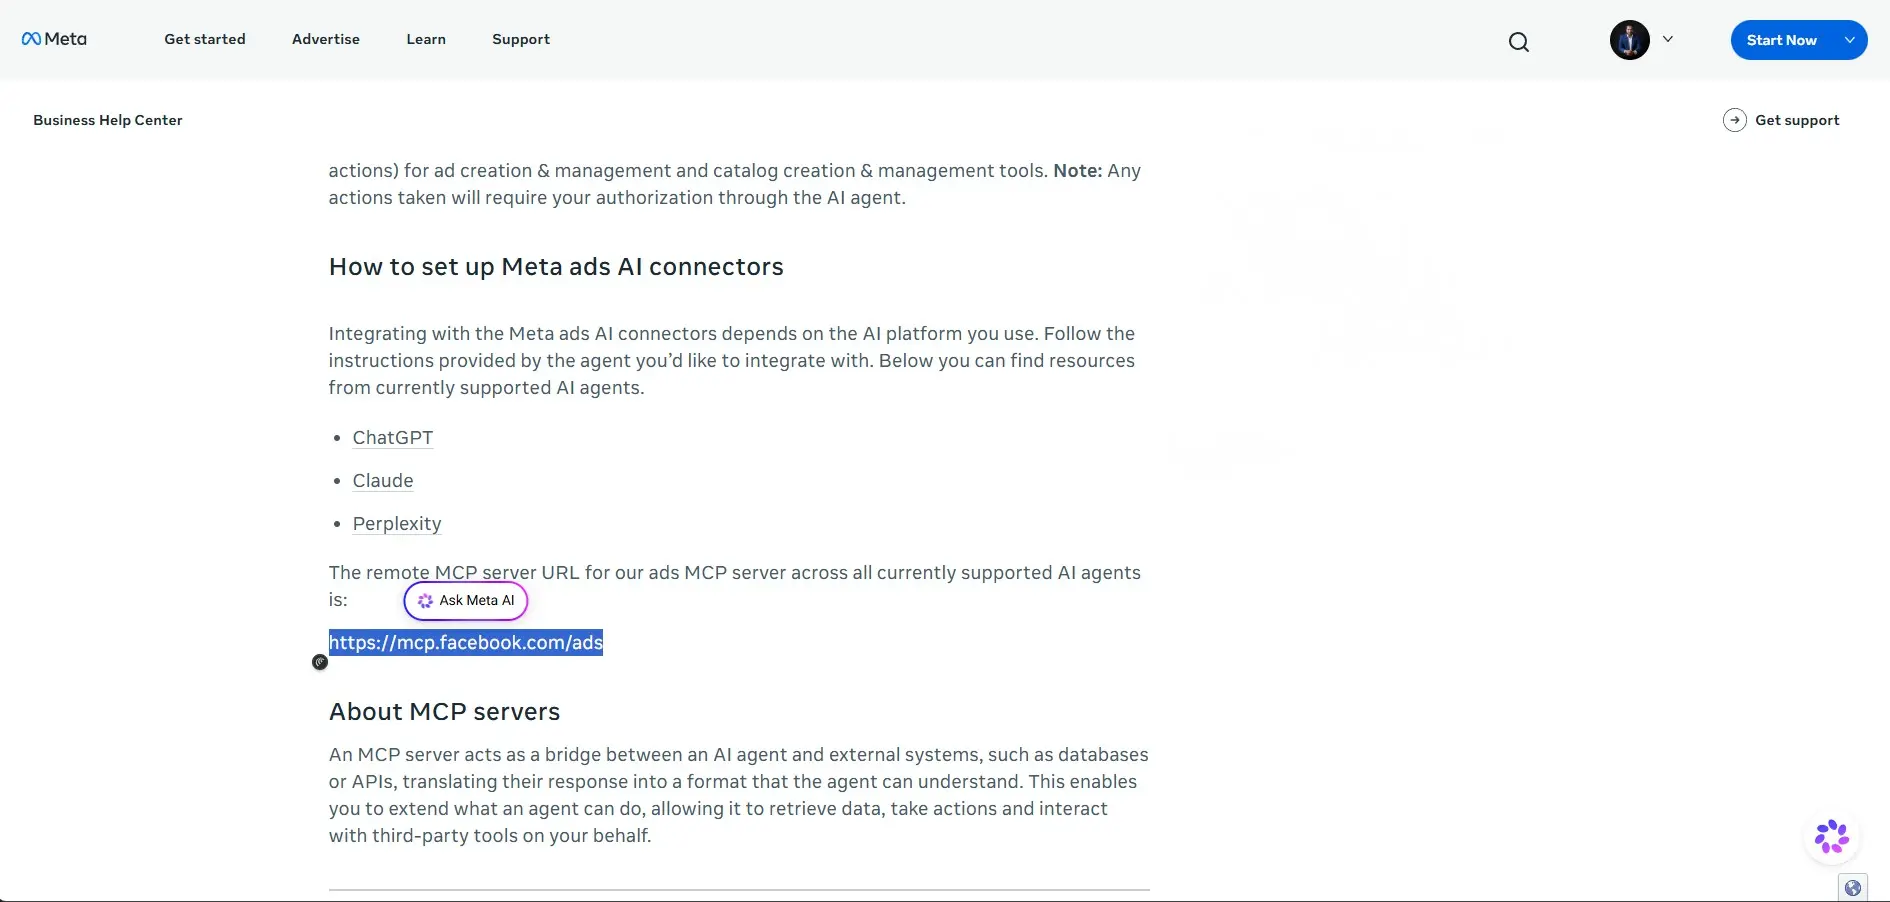
Task: Go to Business Help Center
Action: pos(108,120)
